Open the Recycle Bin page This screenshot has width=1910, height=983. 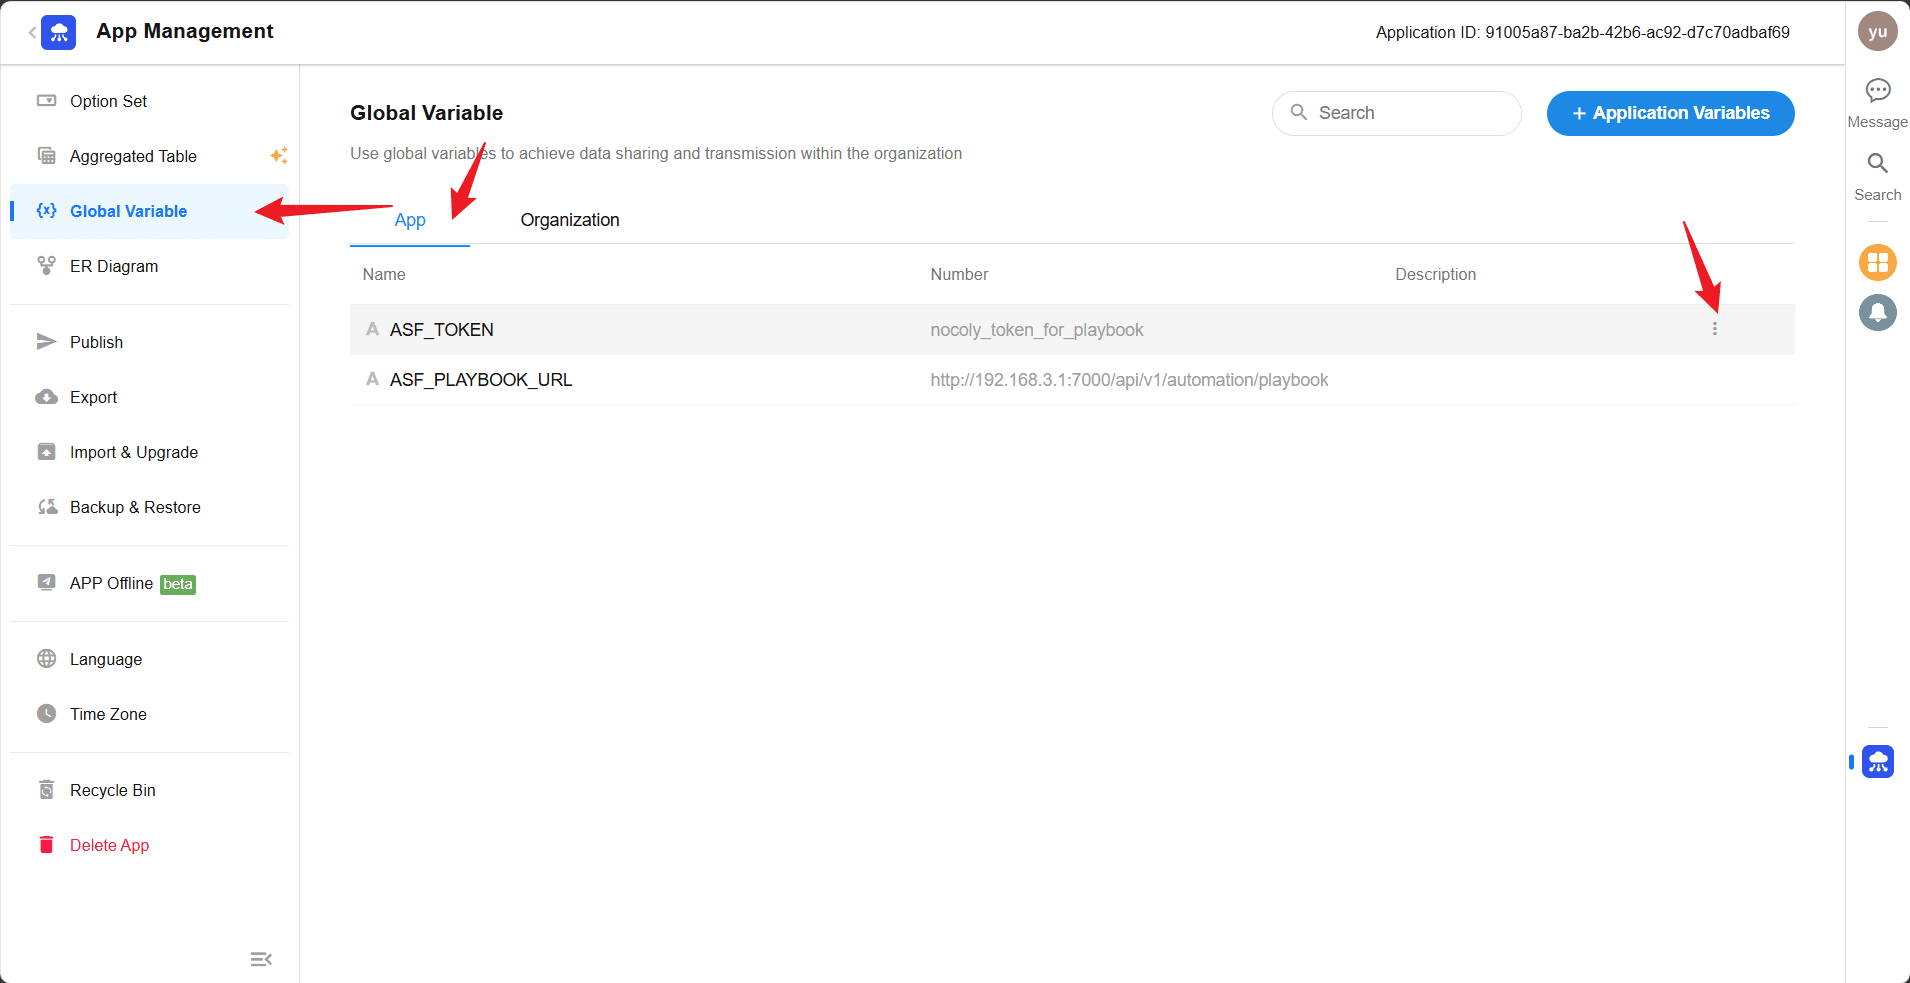(x=112, y=791)
